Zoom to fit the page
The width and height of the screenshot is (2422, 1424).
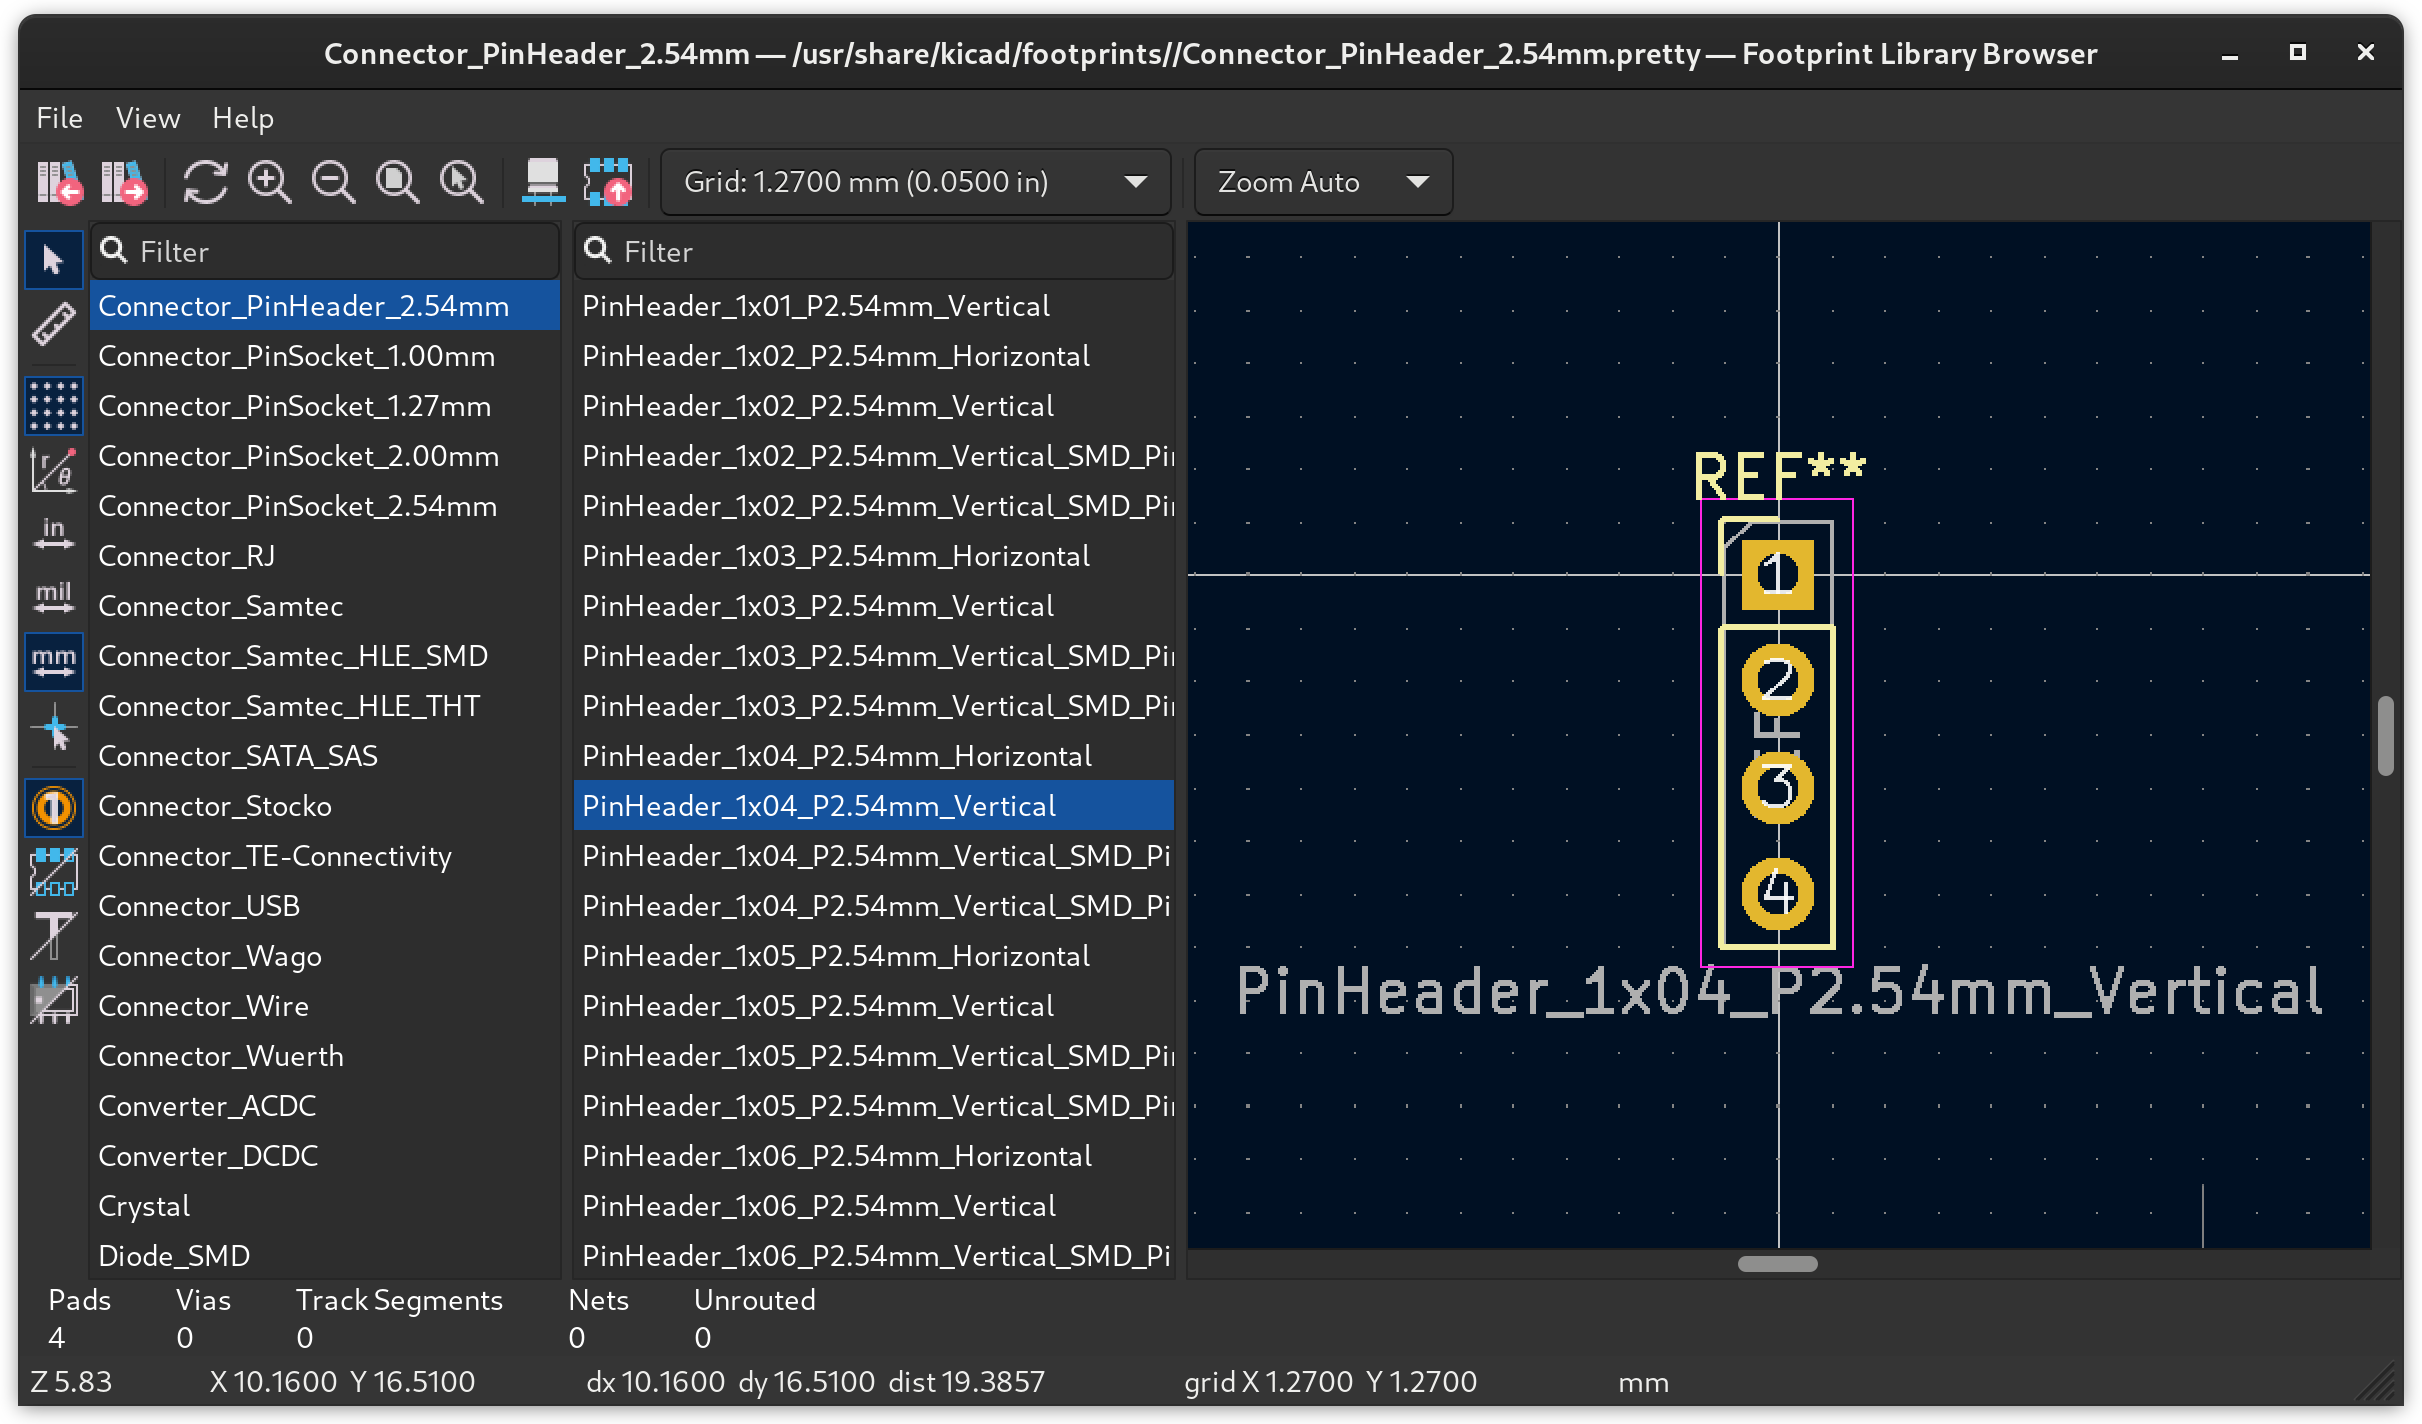[x=399, y=182]
